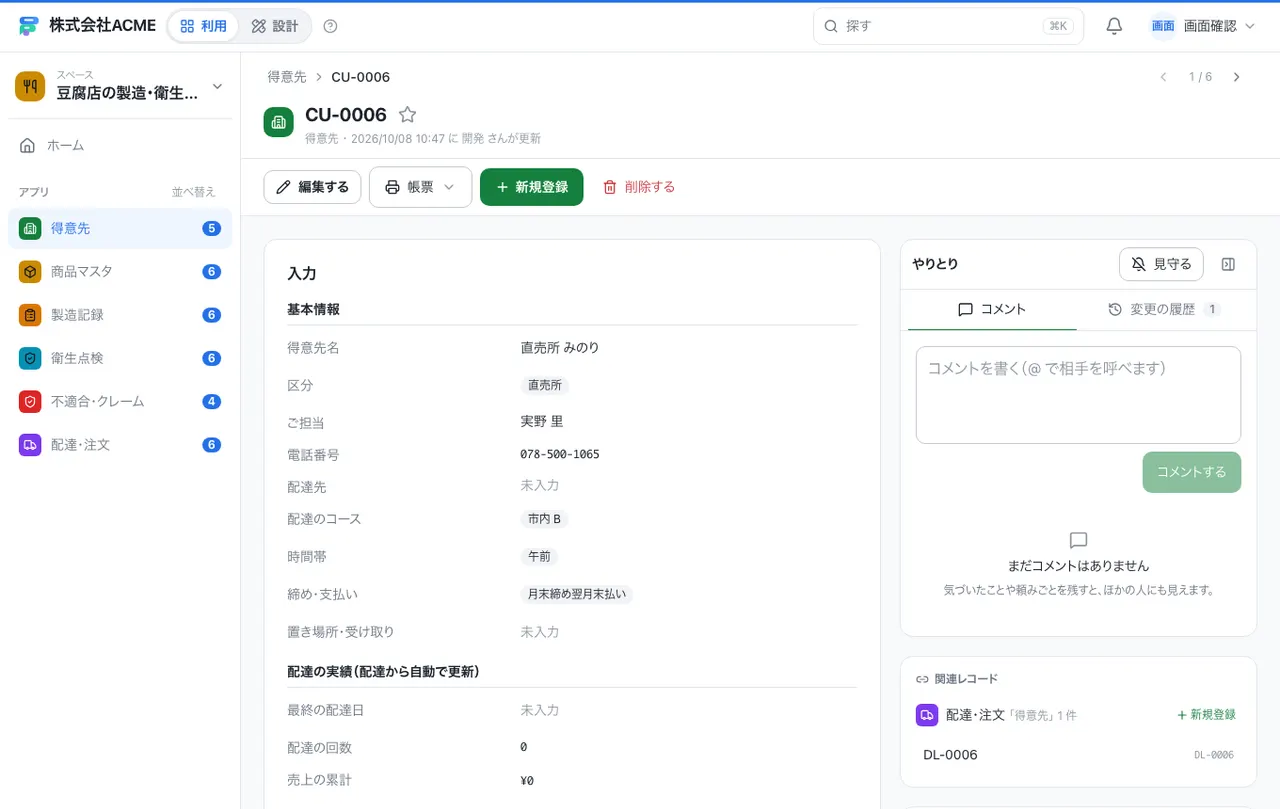The width and height of the screenshot is (1280, 809).
Task: Collapse the やりとり side panel icon
Action: [x=1229, y=264]
